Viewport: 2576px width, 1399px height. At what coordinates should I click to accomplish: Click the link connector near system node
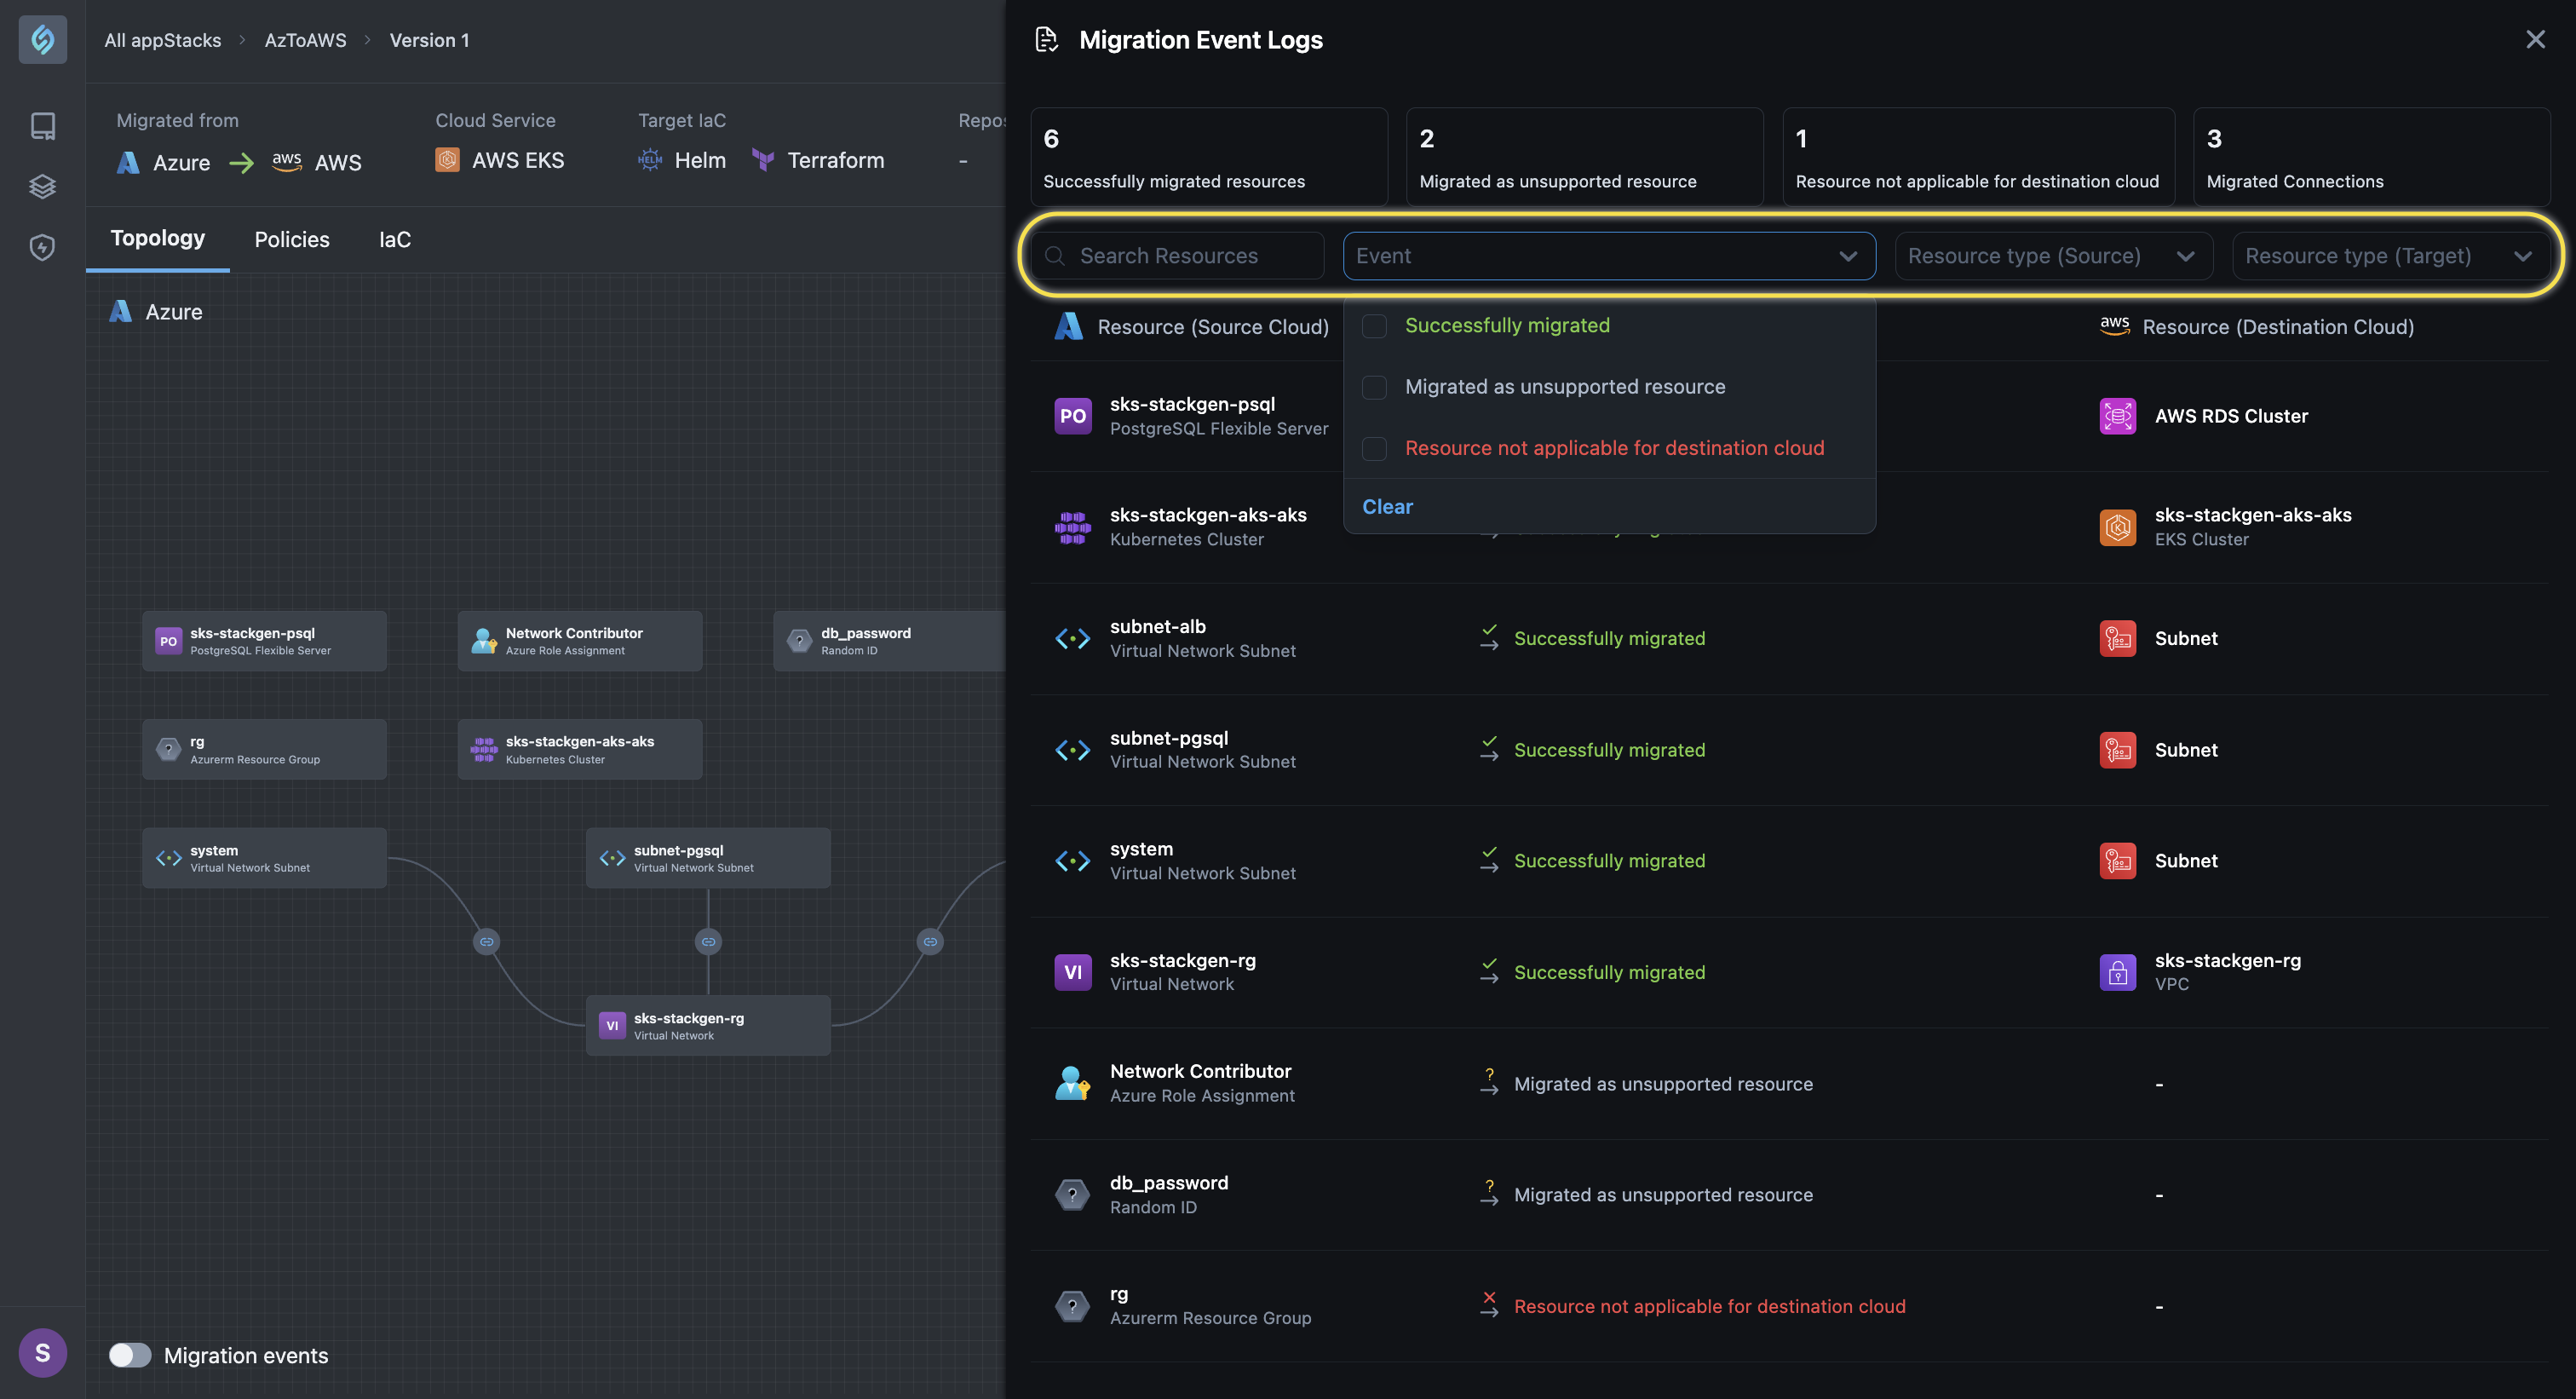486,941
